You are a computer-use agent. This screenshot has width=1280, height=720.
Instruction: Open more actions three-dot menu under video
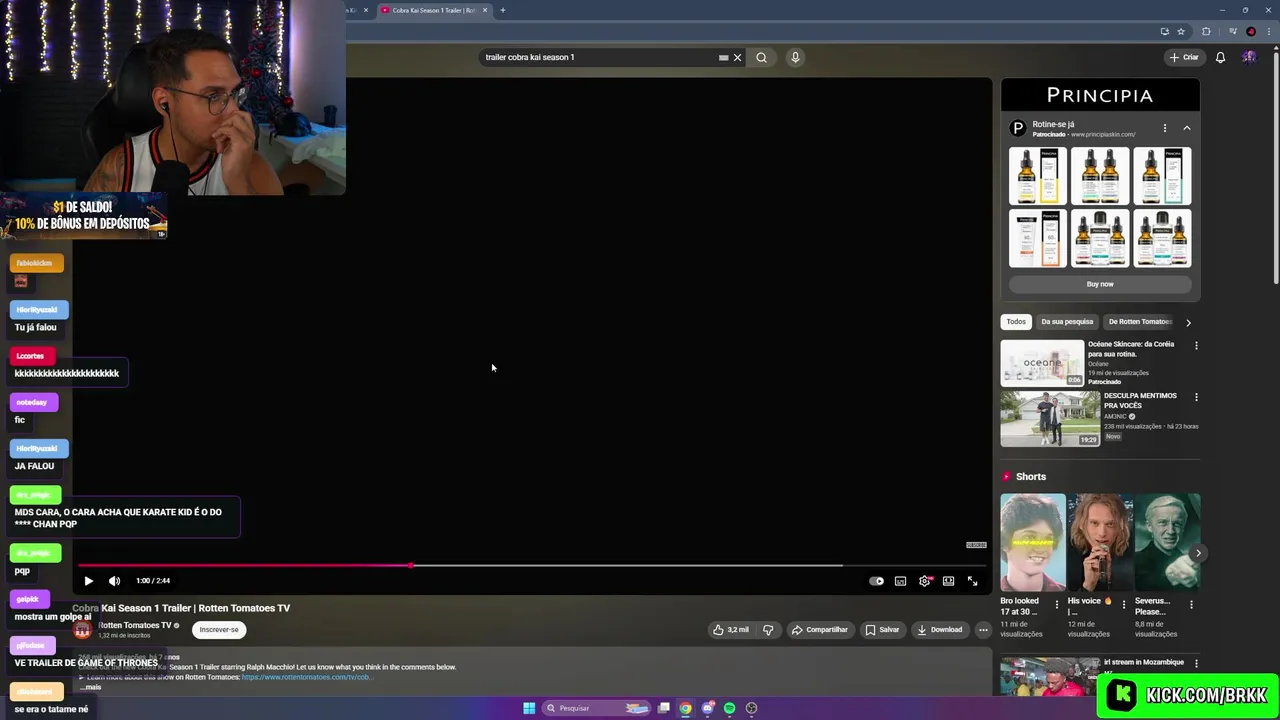pos(983,630)
